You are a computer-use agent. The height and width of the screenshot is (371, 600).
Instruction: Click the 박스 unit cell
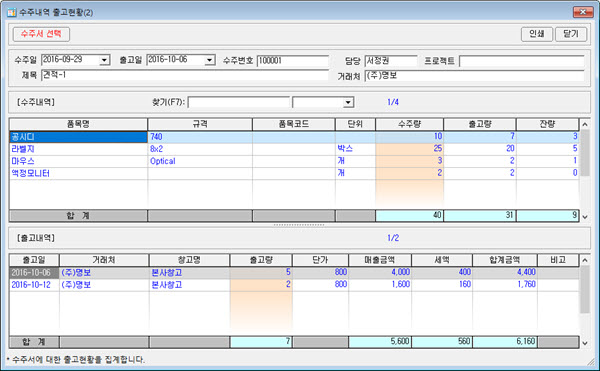pyautogui.click(x=355, y=149)
